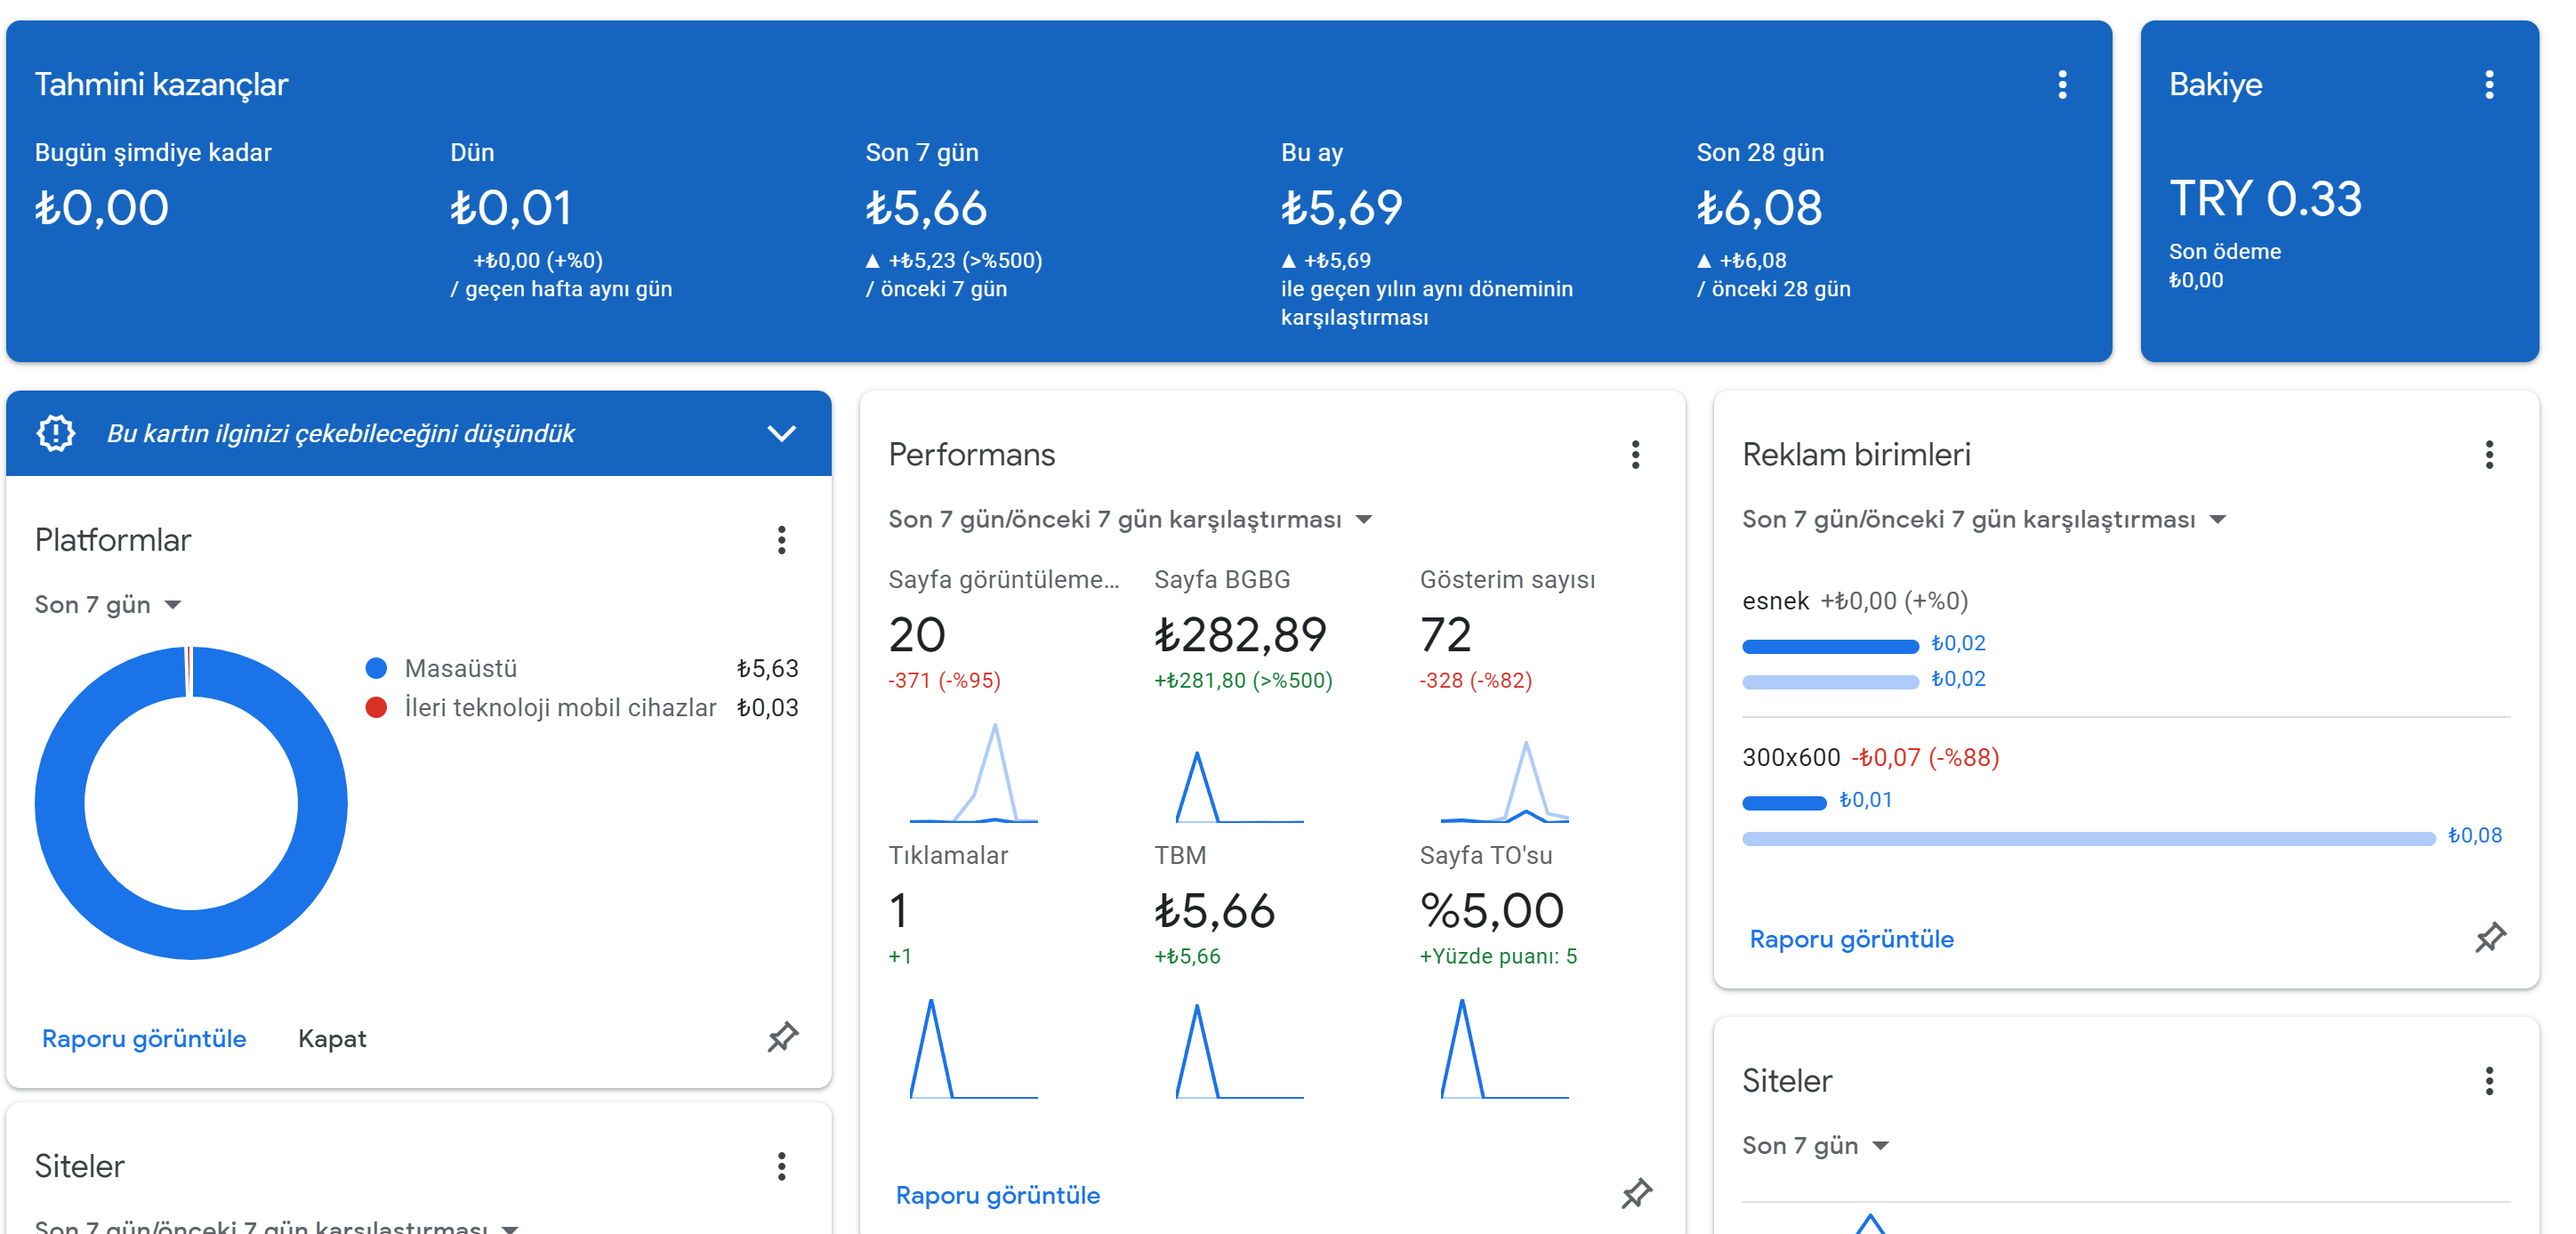Open Platformlar Son 7 gün dropdown

[108, 605]
